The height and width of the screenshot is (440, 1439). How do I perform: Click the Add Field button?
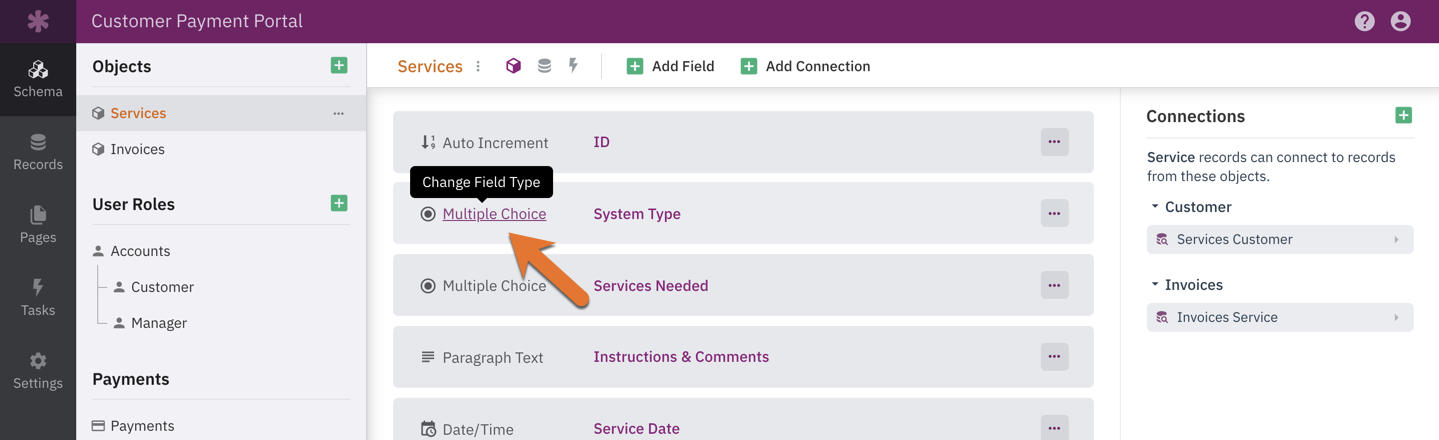tap(670, 66)
